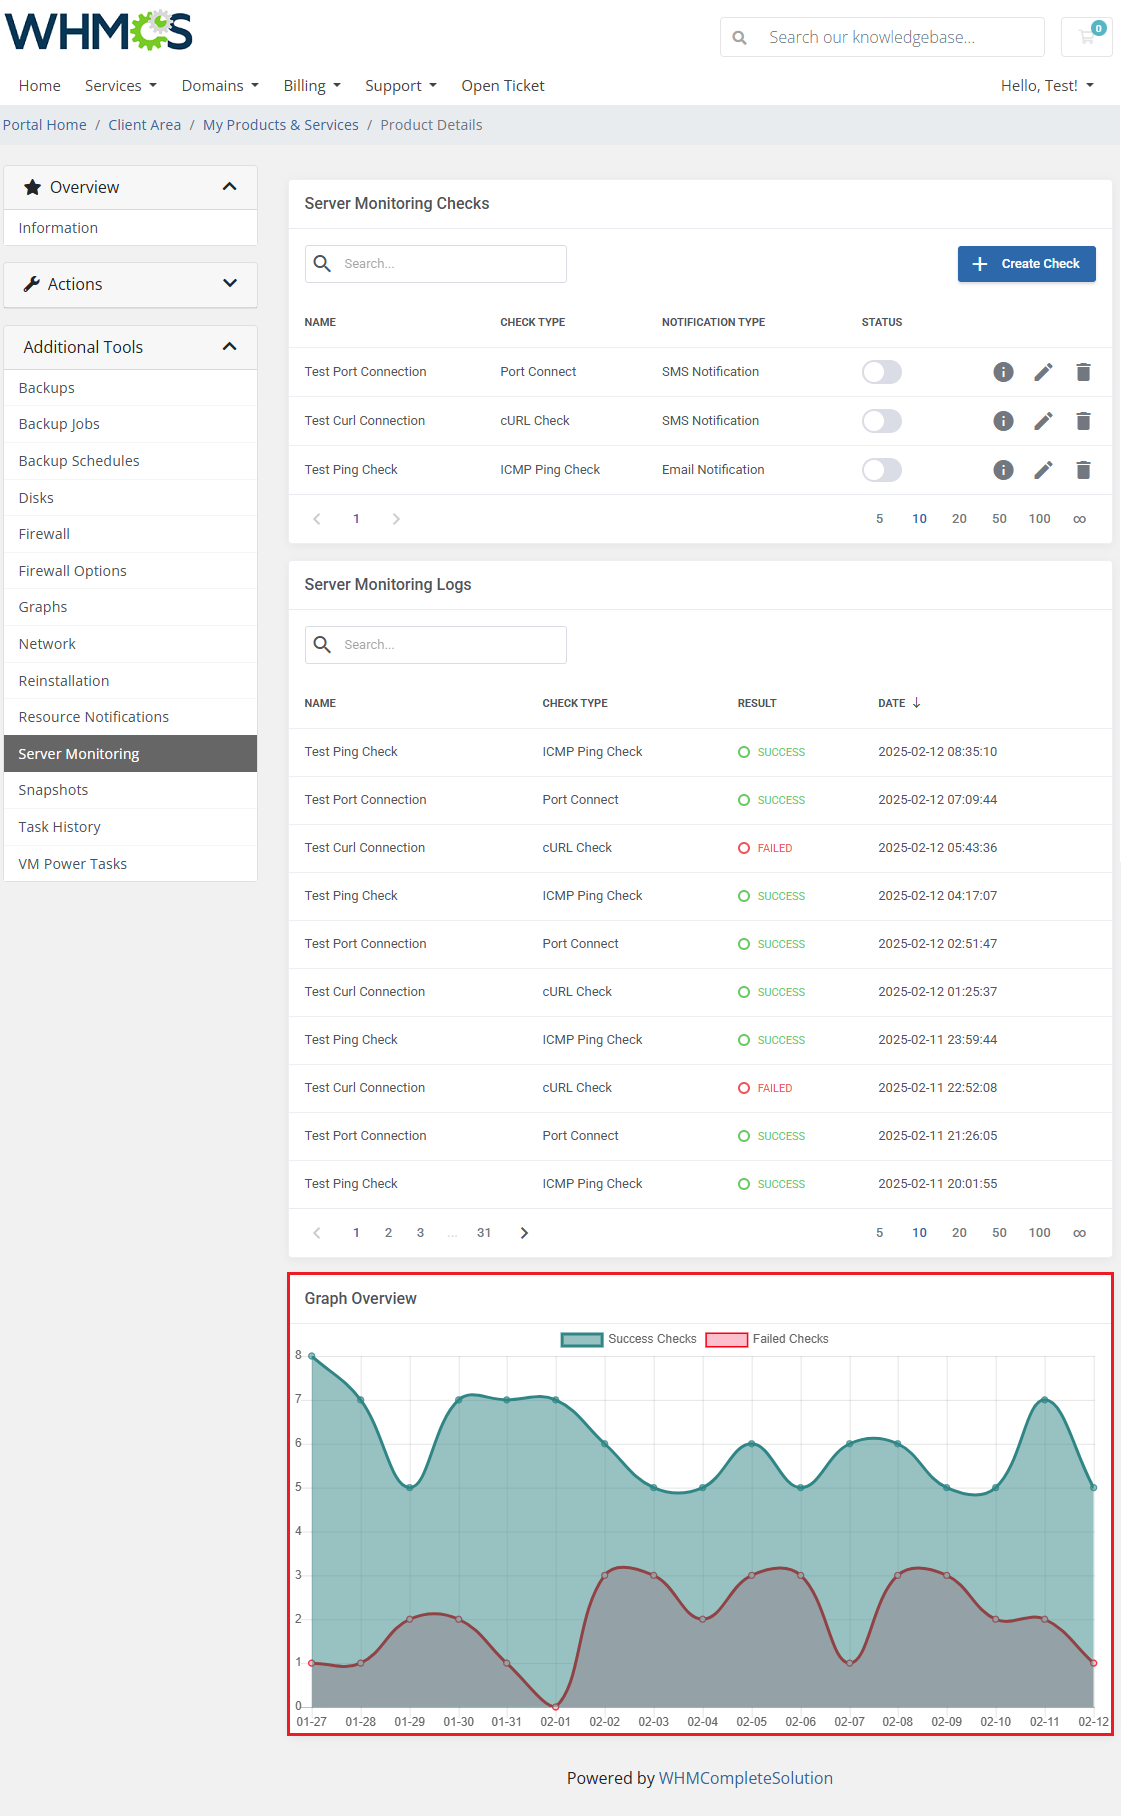The height and width of the screenshot is (1816, 1121).
Task: Open the Hello, Test! account dropdown
Action: pos(1047,86)
